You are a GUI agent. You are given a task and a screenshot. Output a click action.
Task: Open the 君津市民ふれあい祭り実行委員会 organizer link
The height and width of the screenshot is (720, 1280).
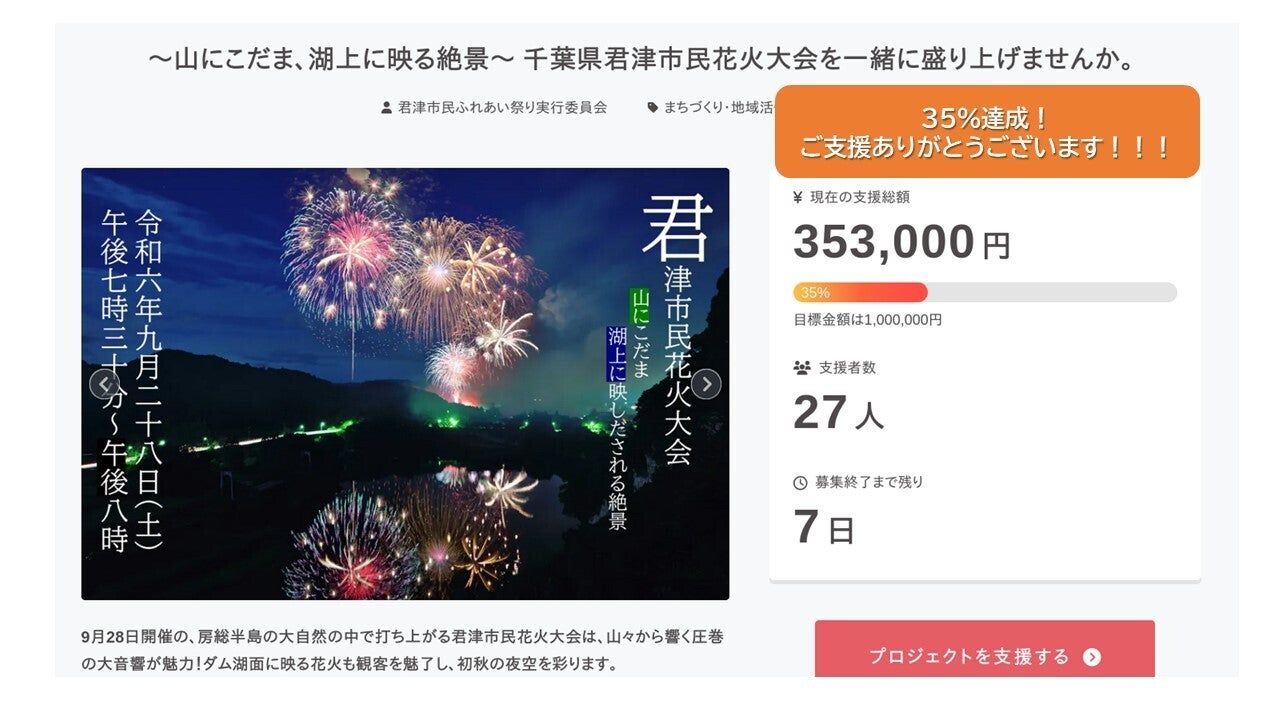(x=502, y=108)
